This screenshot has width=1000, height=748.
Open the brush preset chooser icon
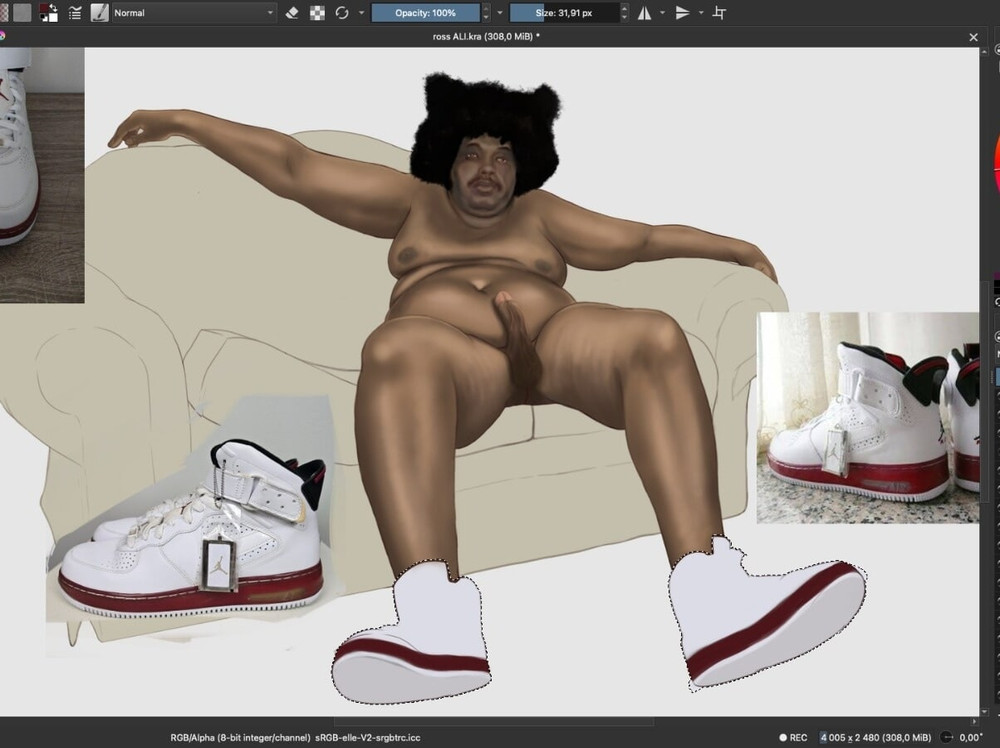click(x=100, y=13)
